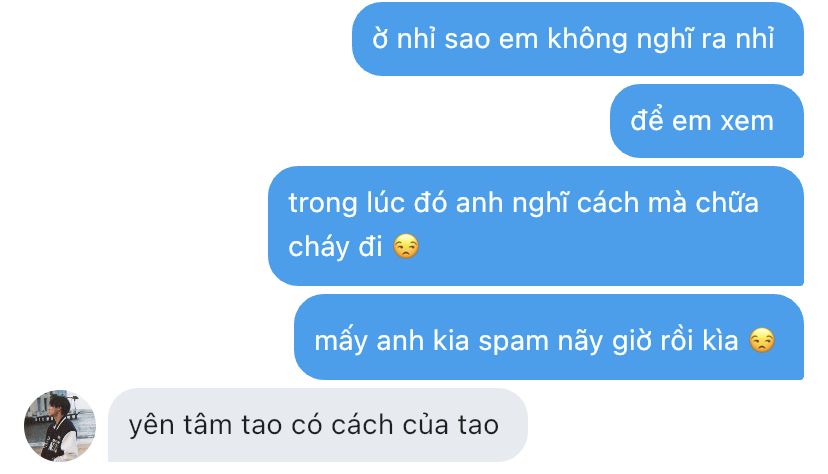Click the word "không" in the top message

[x=587, y=40]
